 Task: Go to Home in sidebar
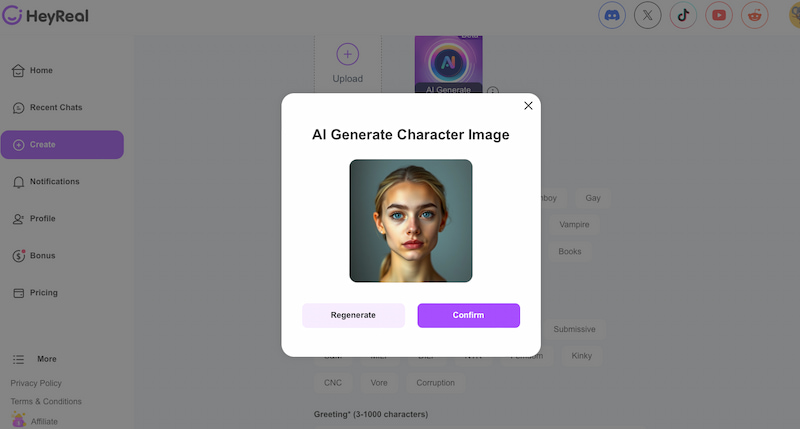point(41,71)
